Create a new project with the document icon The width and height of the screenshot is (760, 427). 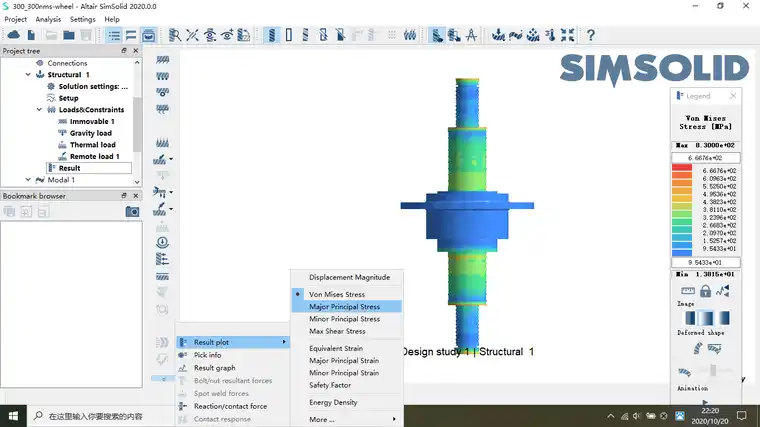[32, 35]
